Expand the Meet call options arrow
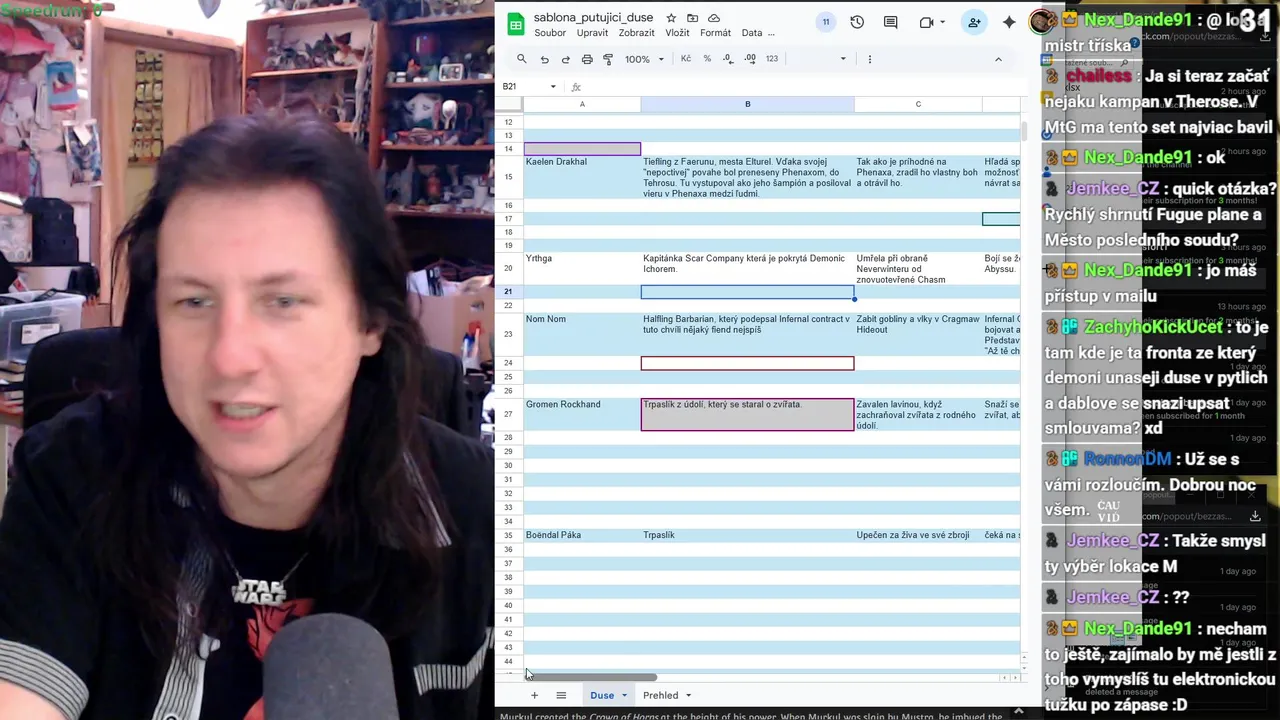 (x=942, y=23)
